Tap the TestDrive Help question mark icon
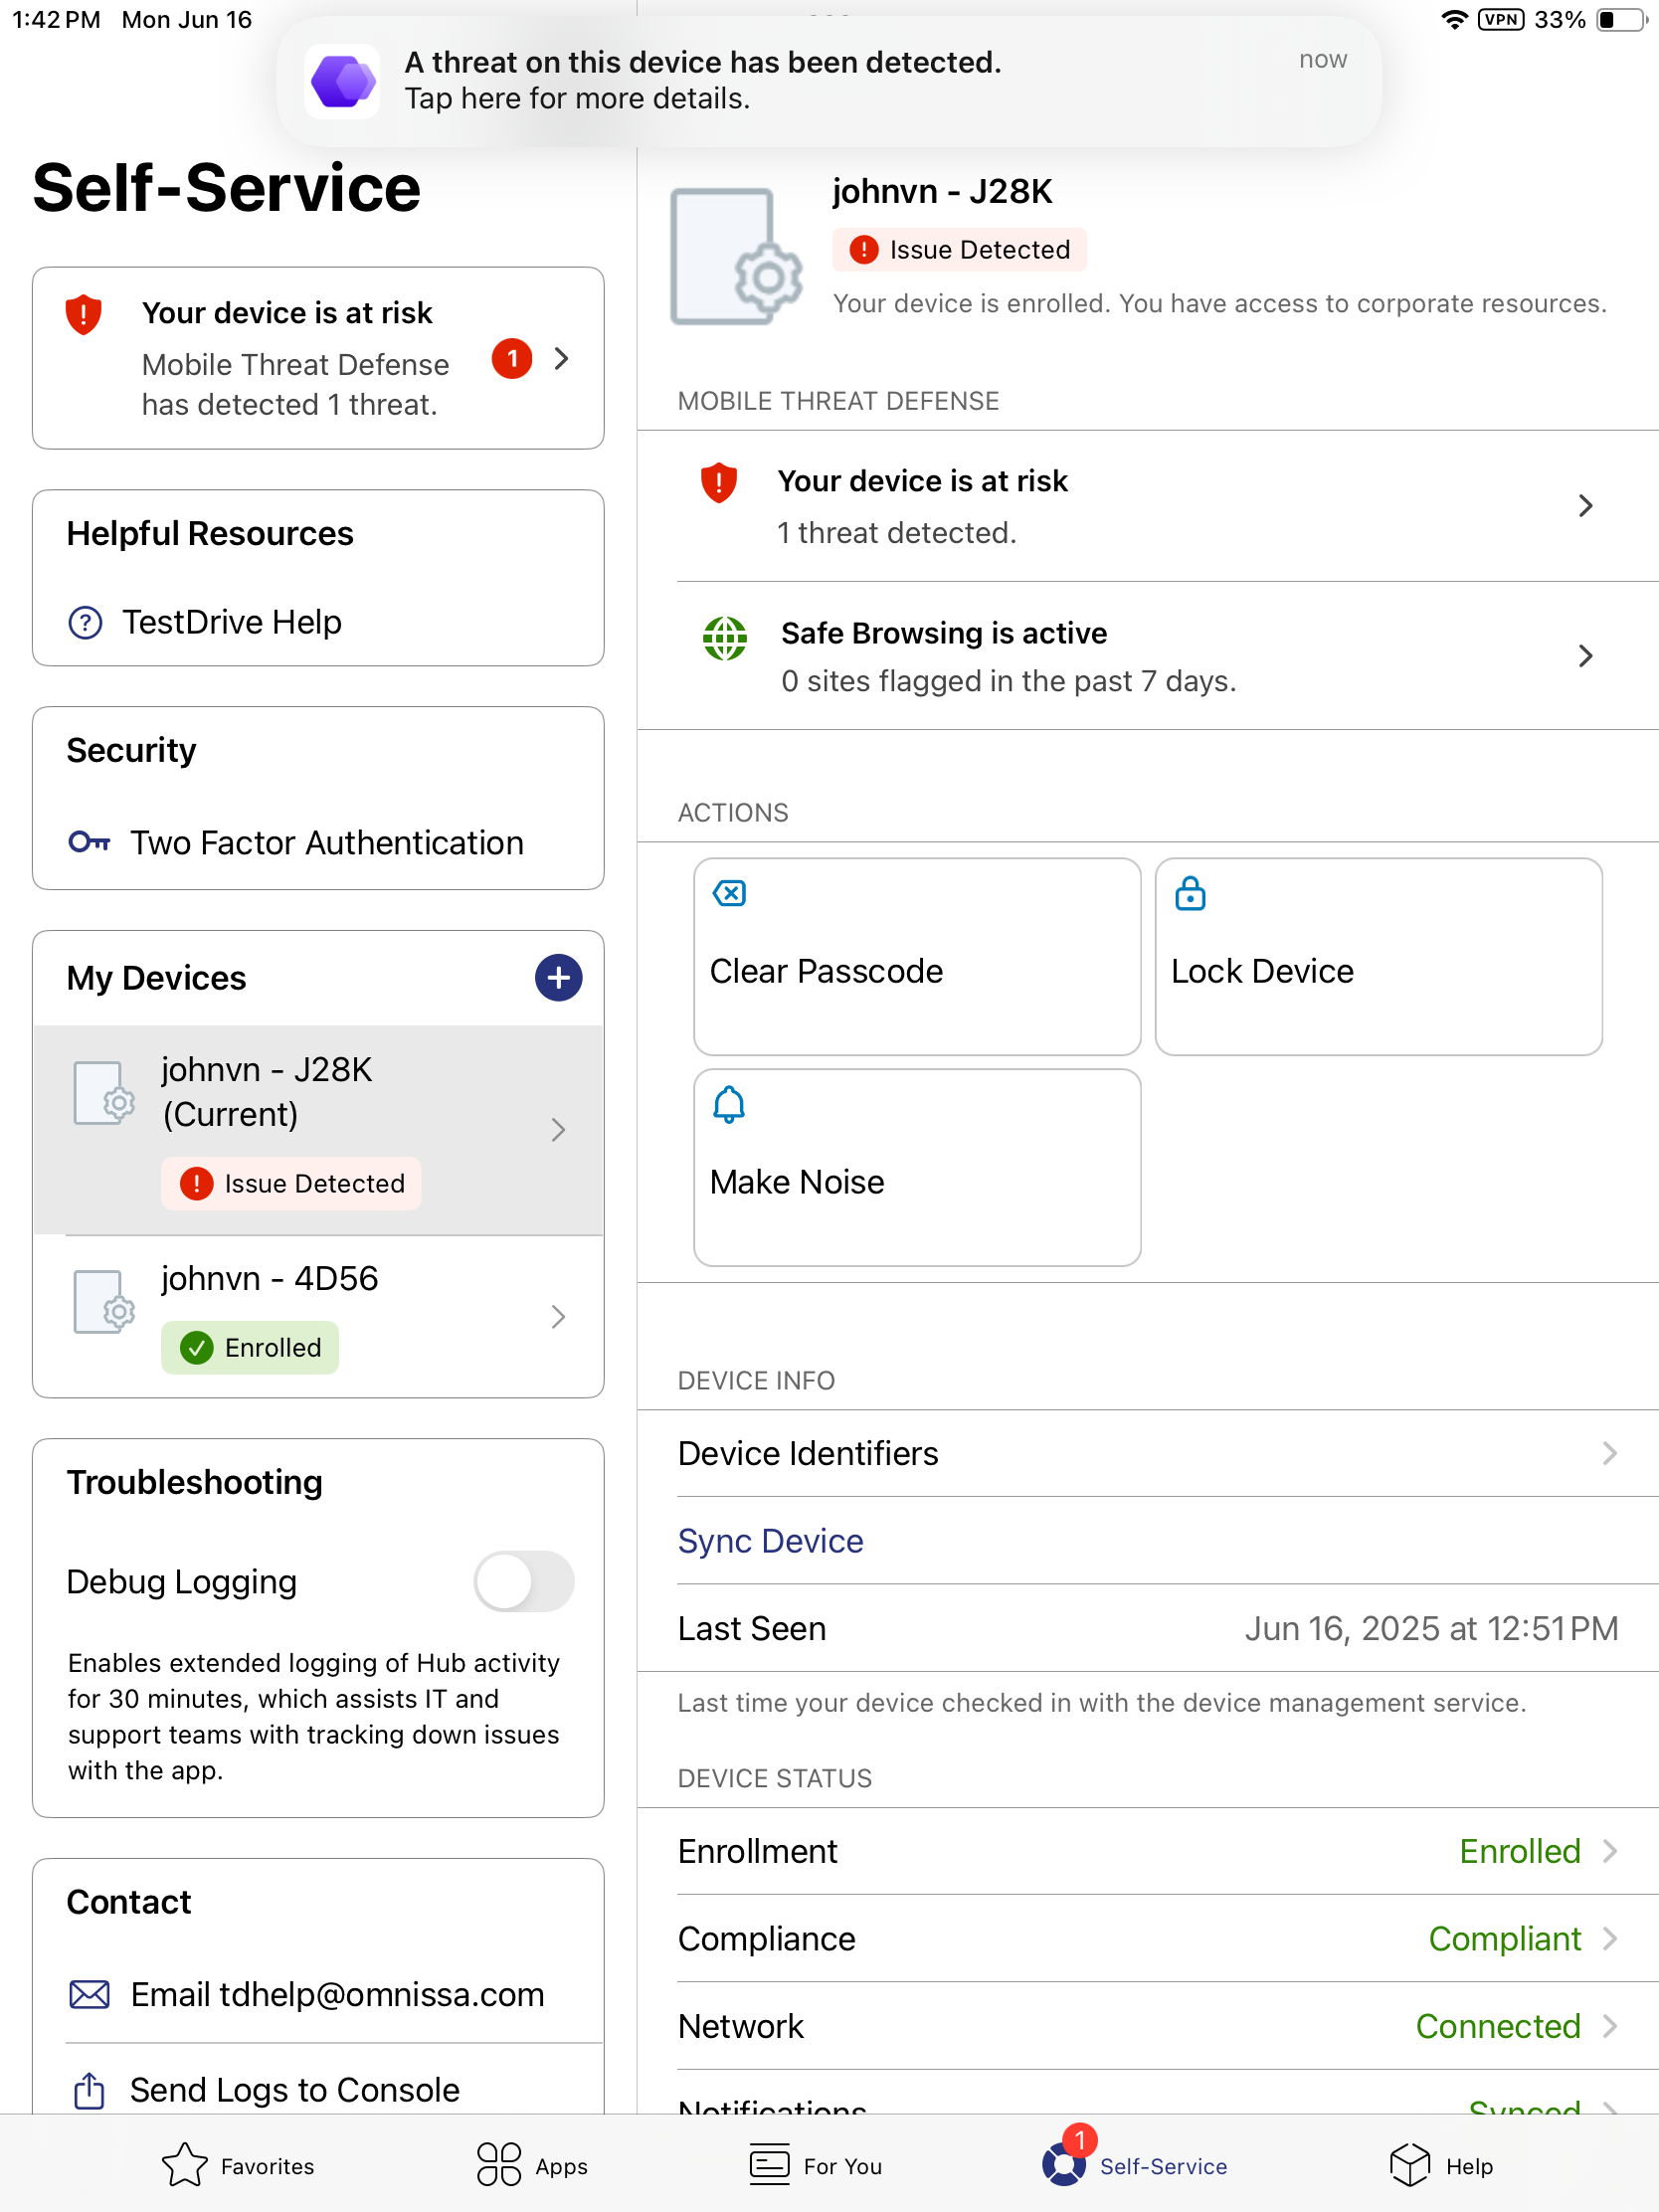This screenshot has height=2212, width=1659. (x=85, y=622)
